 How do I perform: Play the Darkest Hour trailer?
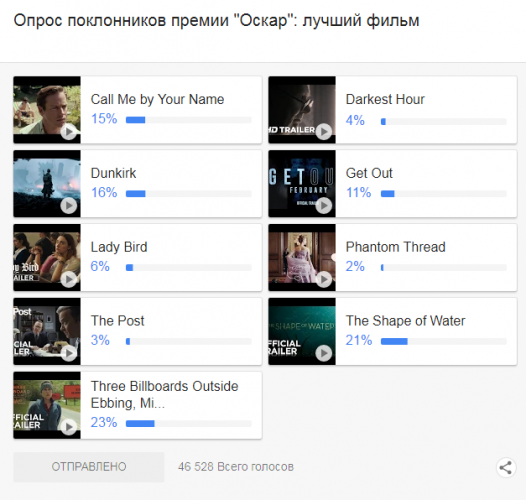324,132
